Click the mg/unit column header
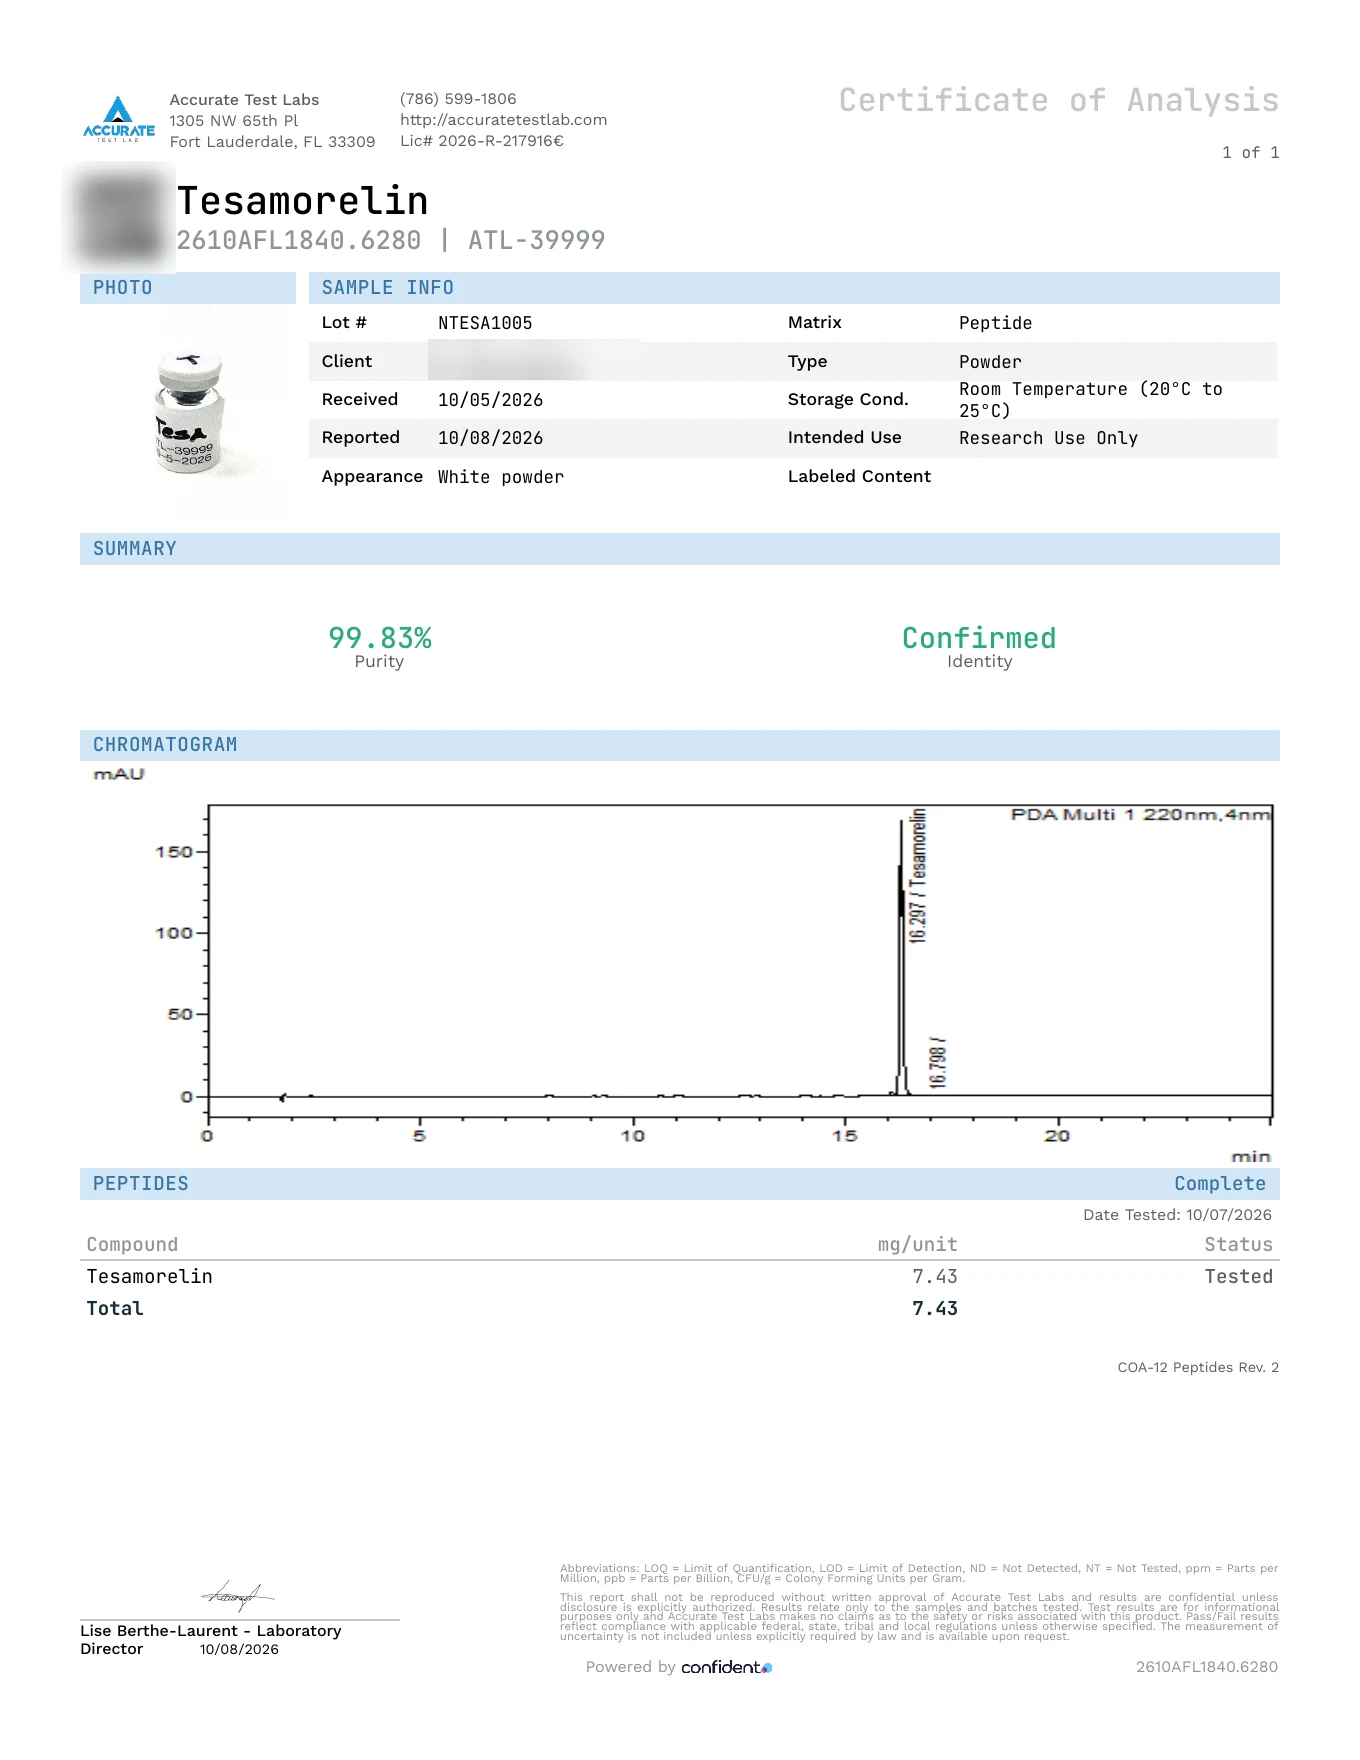The image size is (1360, 1760). pos(917,1245)
